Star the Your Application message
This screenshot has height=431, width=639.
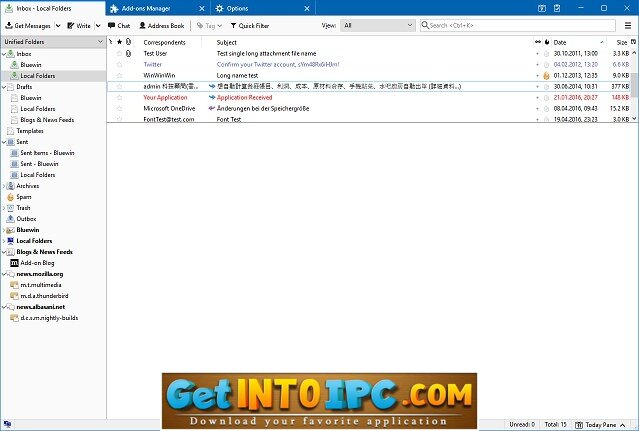119,97
